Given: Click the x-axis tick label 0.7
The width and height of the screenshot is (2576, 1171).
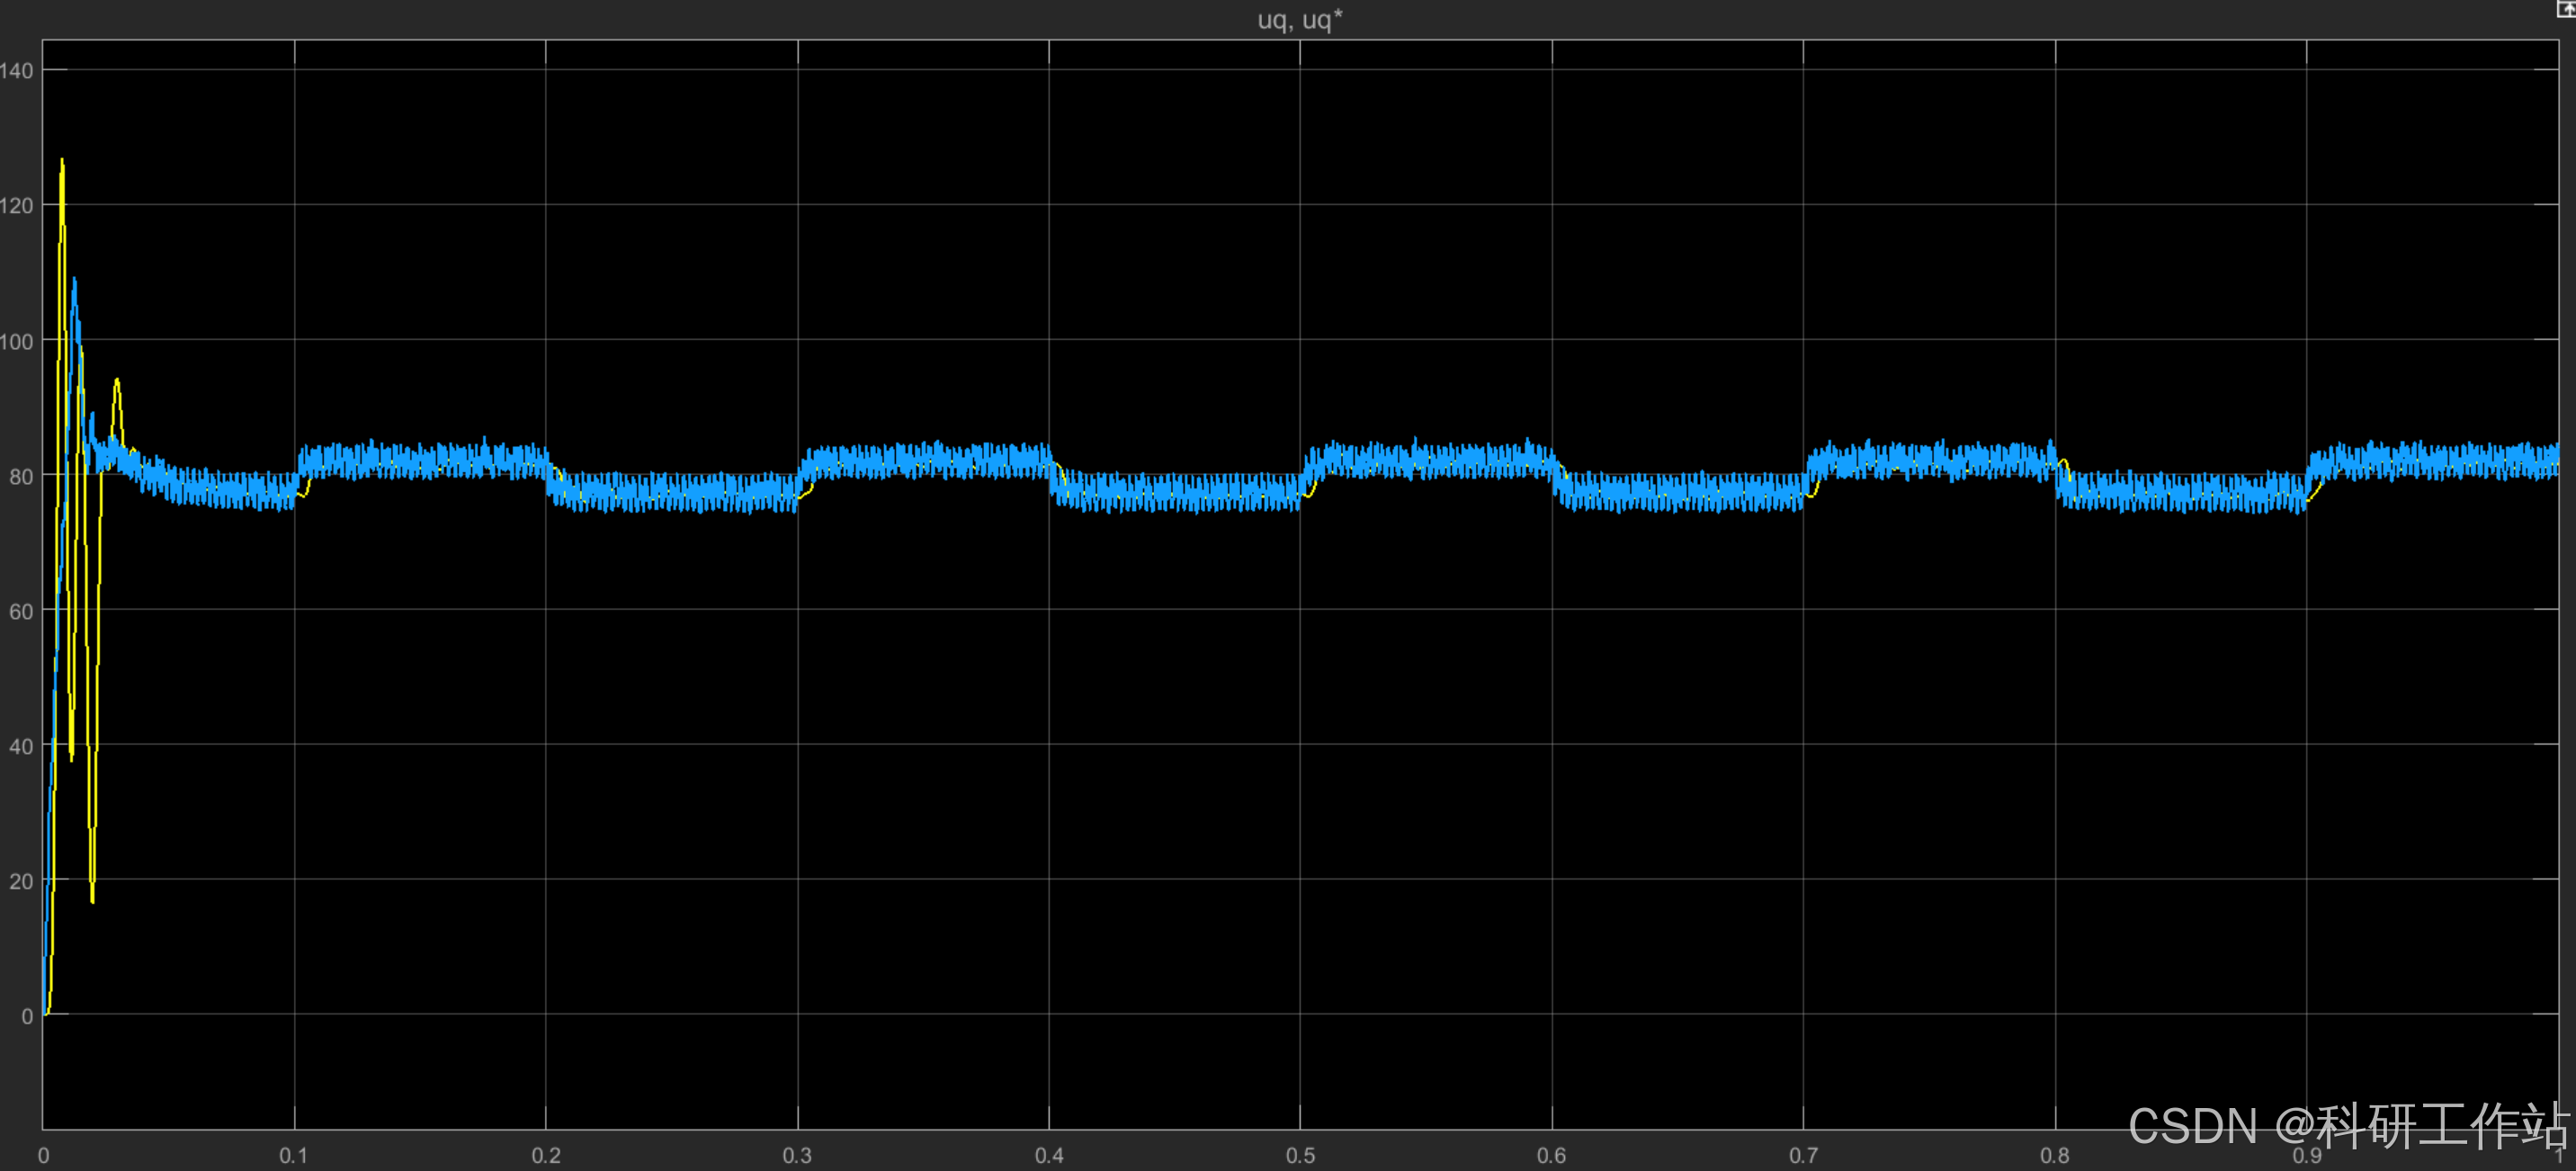Looking at the screenshot, I should coord(1803,1155).
